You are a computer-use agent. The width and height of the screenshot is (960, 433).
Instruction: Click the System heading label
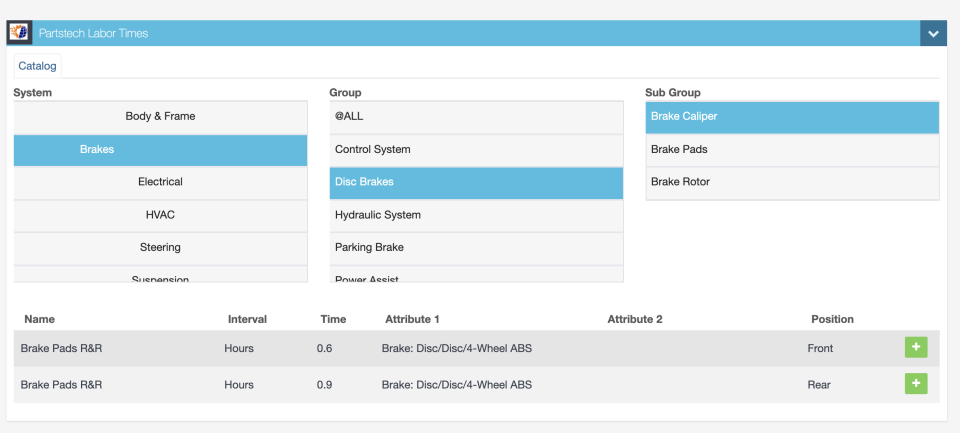click(x=32, y=92)
